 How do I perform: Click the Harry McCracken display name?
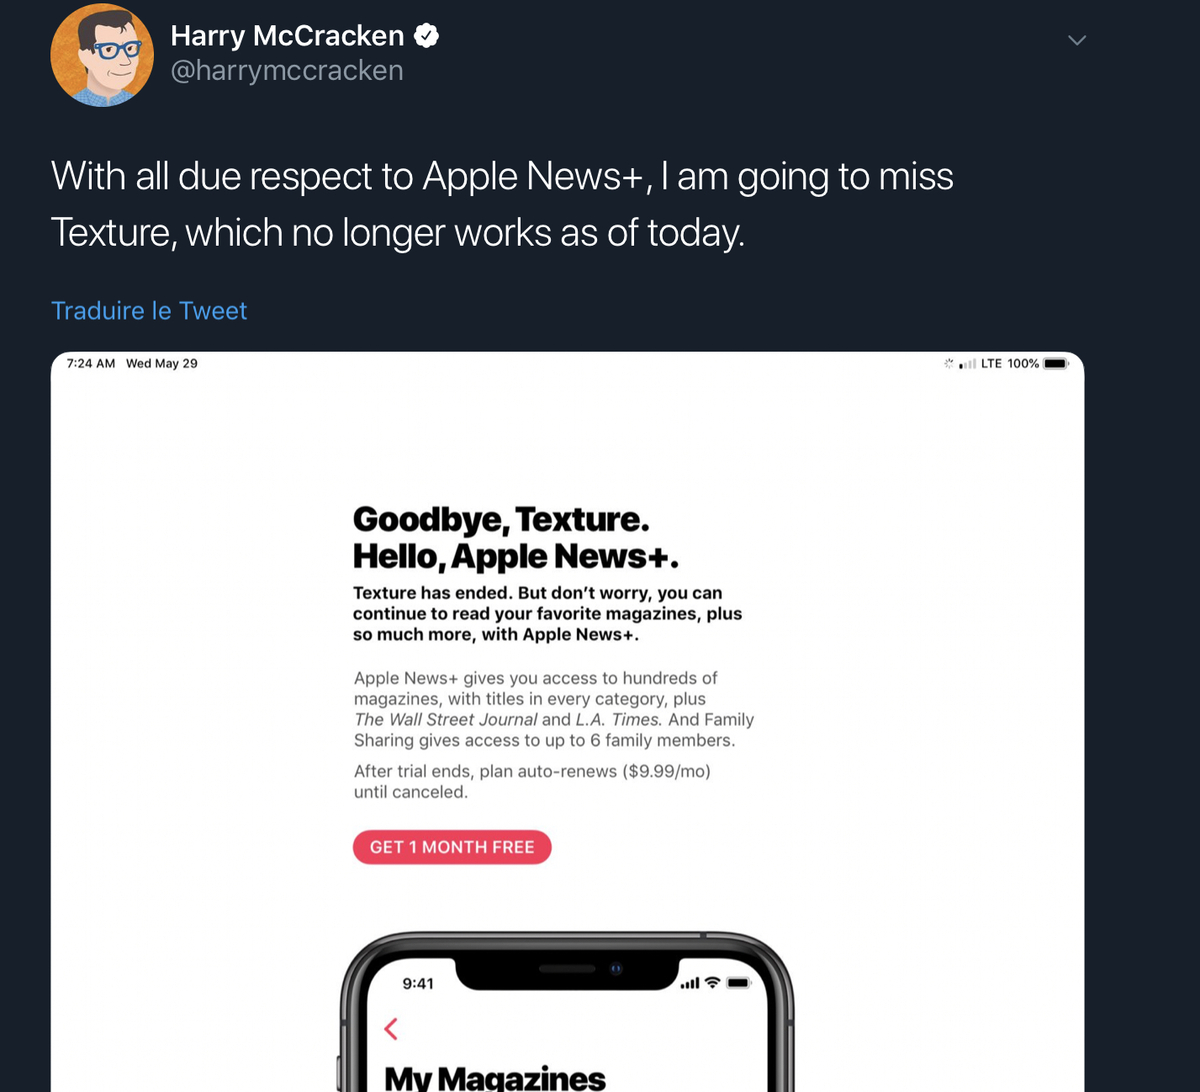287,36
